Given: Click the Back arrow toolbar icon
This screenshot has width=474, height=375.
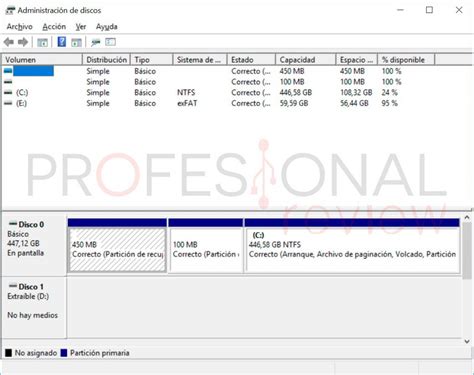Looking at the screenshot, I should coord(9,42).
